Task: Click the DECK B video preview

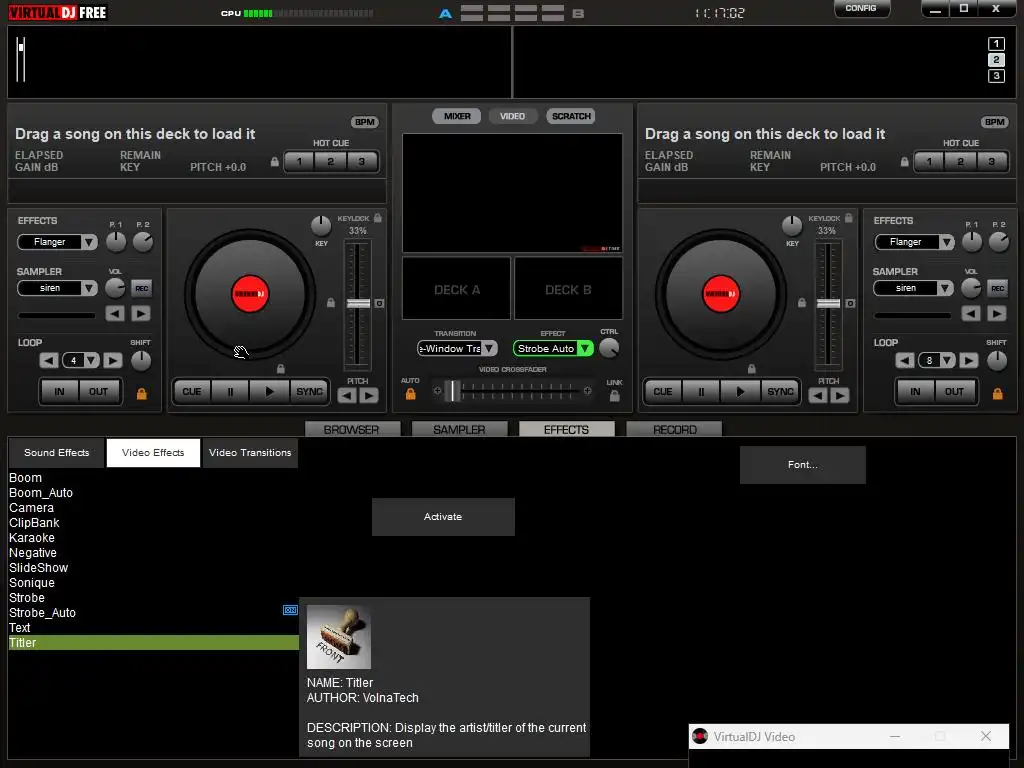Action: coord(568,289)
